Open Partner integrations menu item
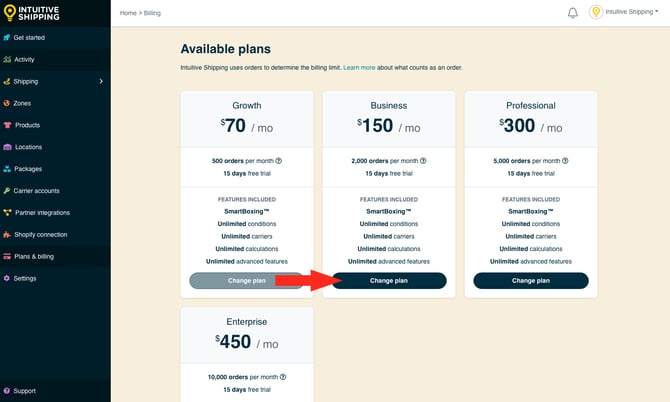The height and width of the screenshot is (402, 670). coord(41,212)
